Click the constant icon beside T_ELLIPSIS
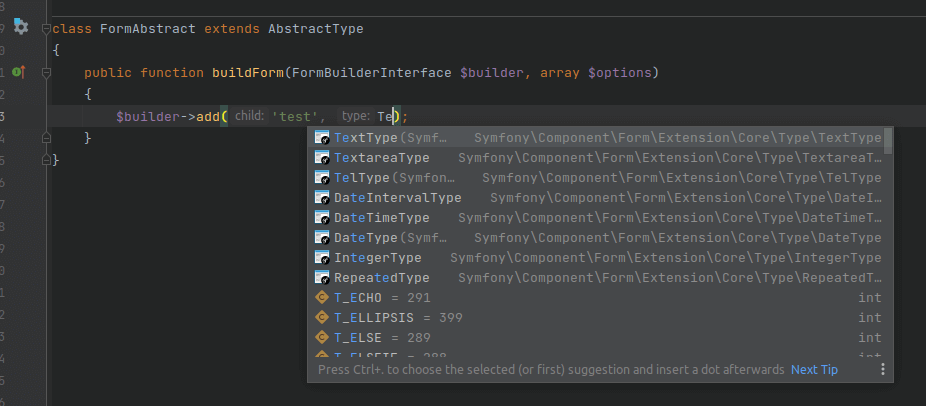This screenshot has width=926, height=406. coord(322,317)
